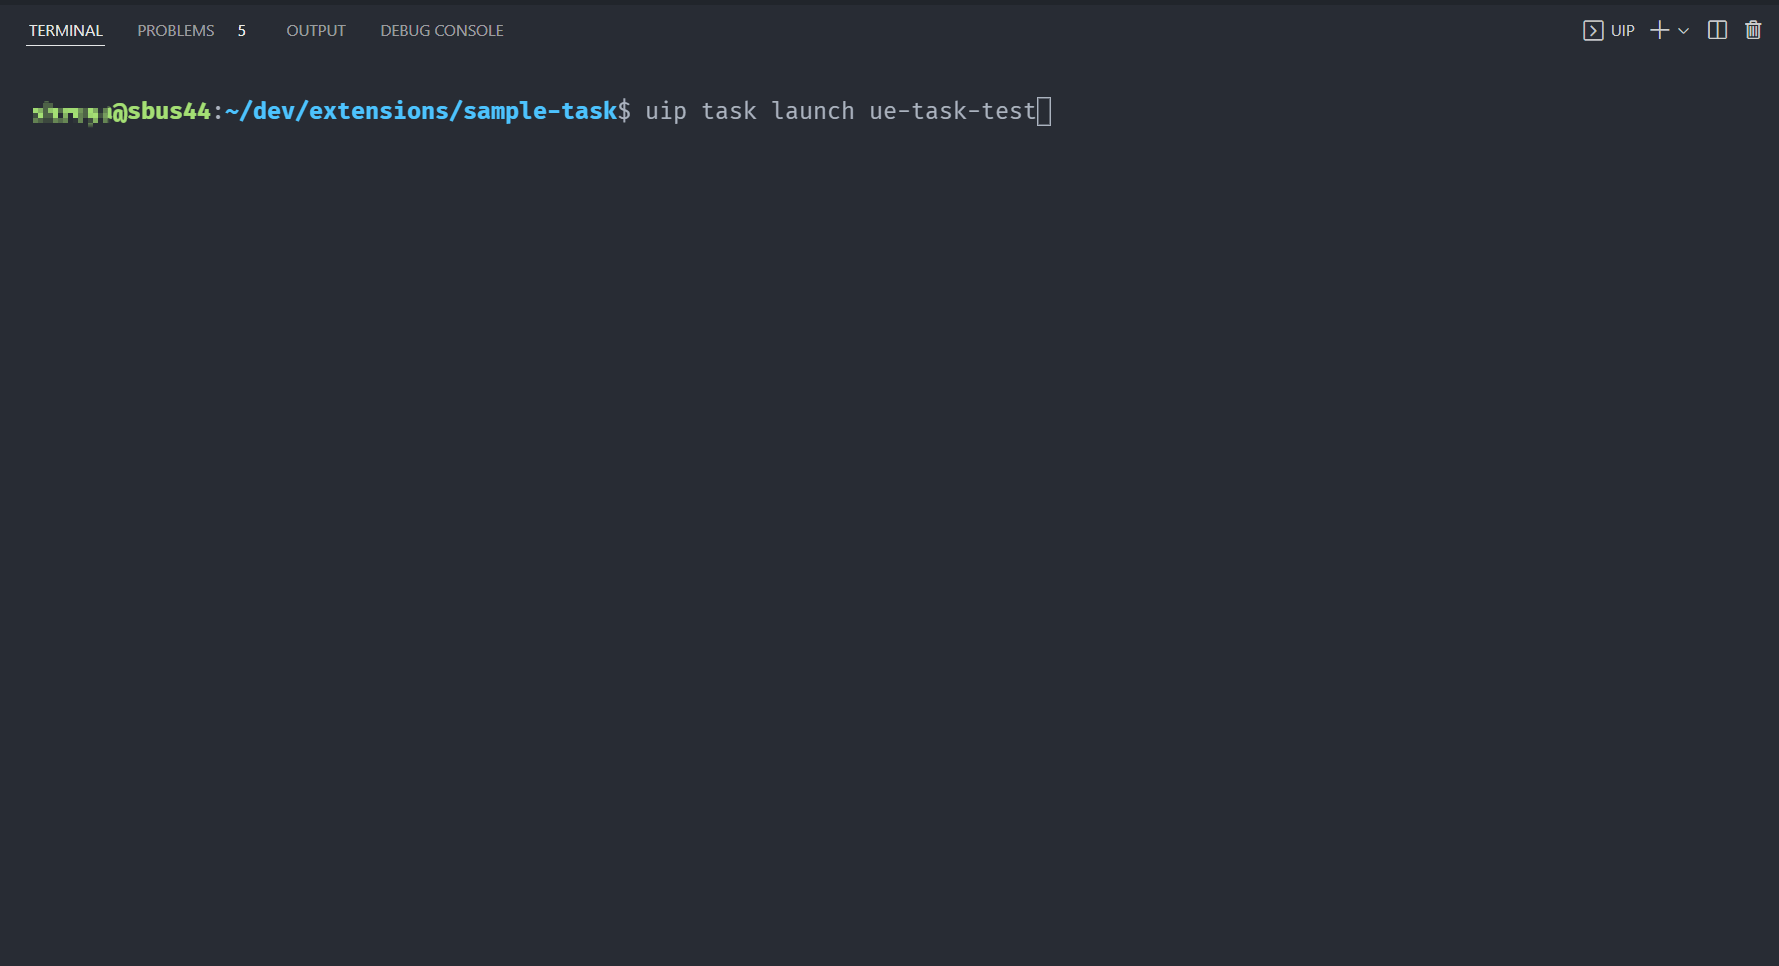Kill the terminal with the trash icon

(x=1753, y=31)
